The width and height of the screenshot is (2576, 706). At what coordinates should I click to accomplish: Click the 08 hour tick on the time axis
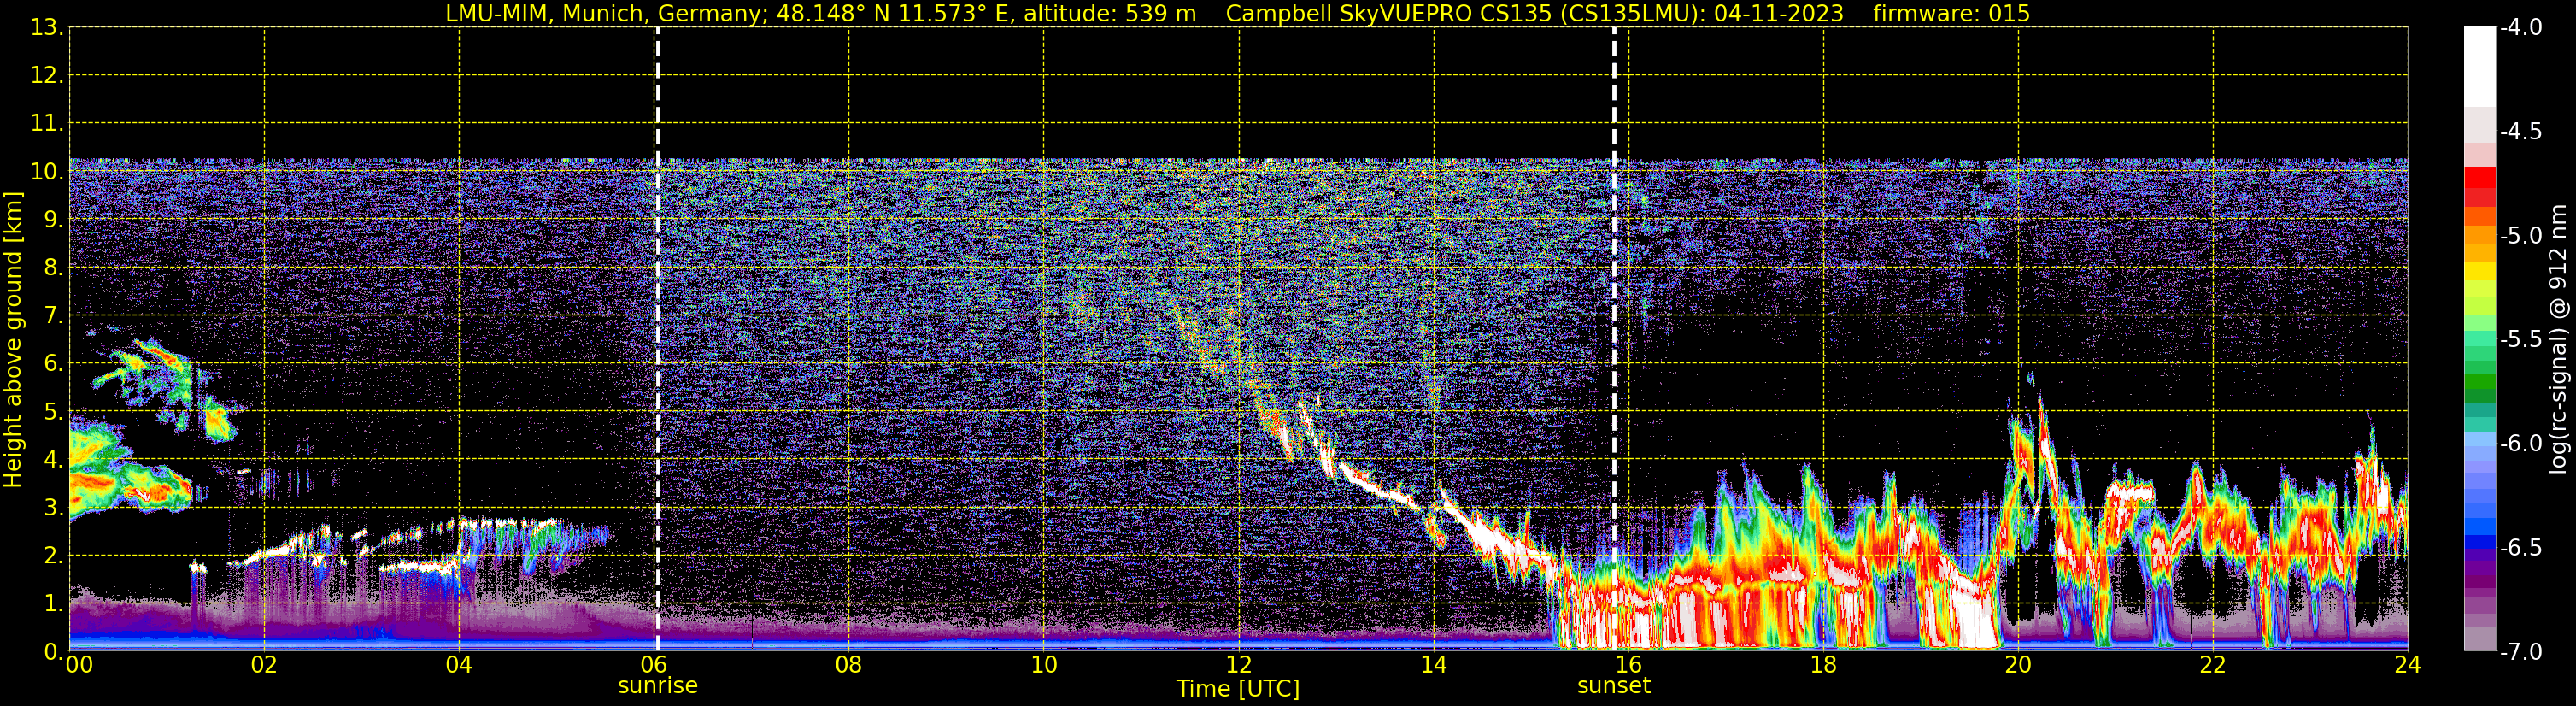(849, 665)
